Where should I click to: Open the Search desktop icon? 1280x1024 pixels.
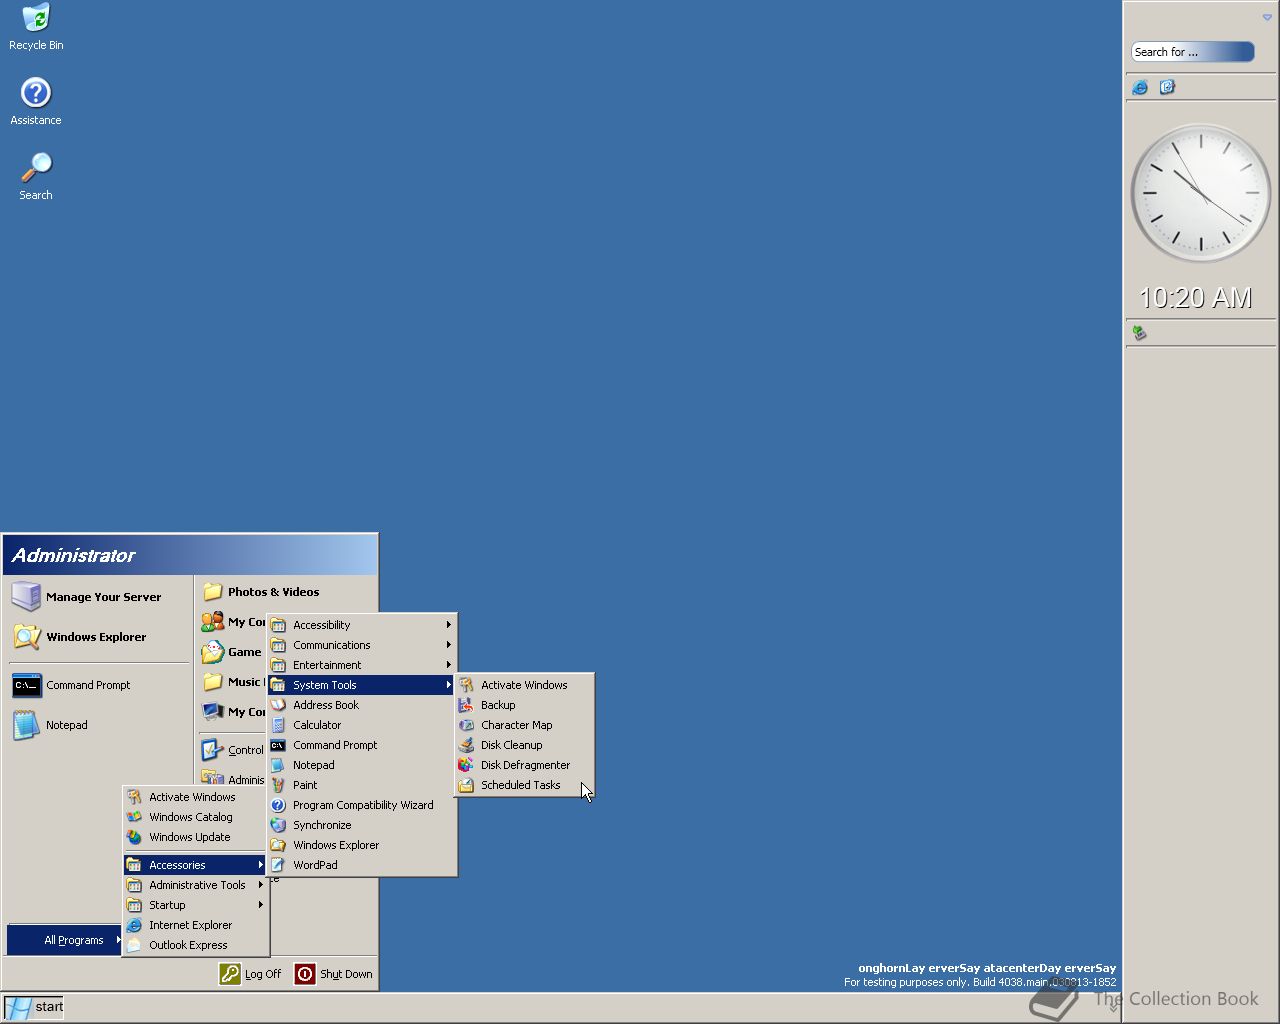(x=36, y=176)
